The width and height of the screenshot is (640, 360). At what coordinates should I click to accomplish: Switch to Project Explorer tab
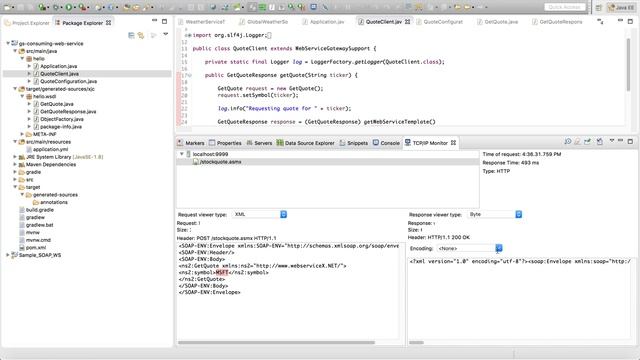tap(27, 23)
